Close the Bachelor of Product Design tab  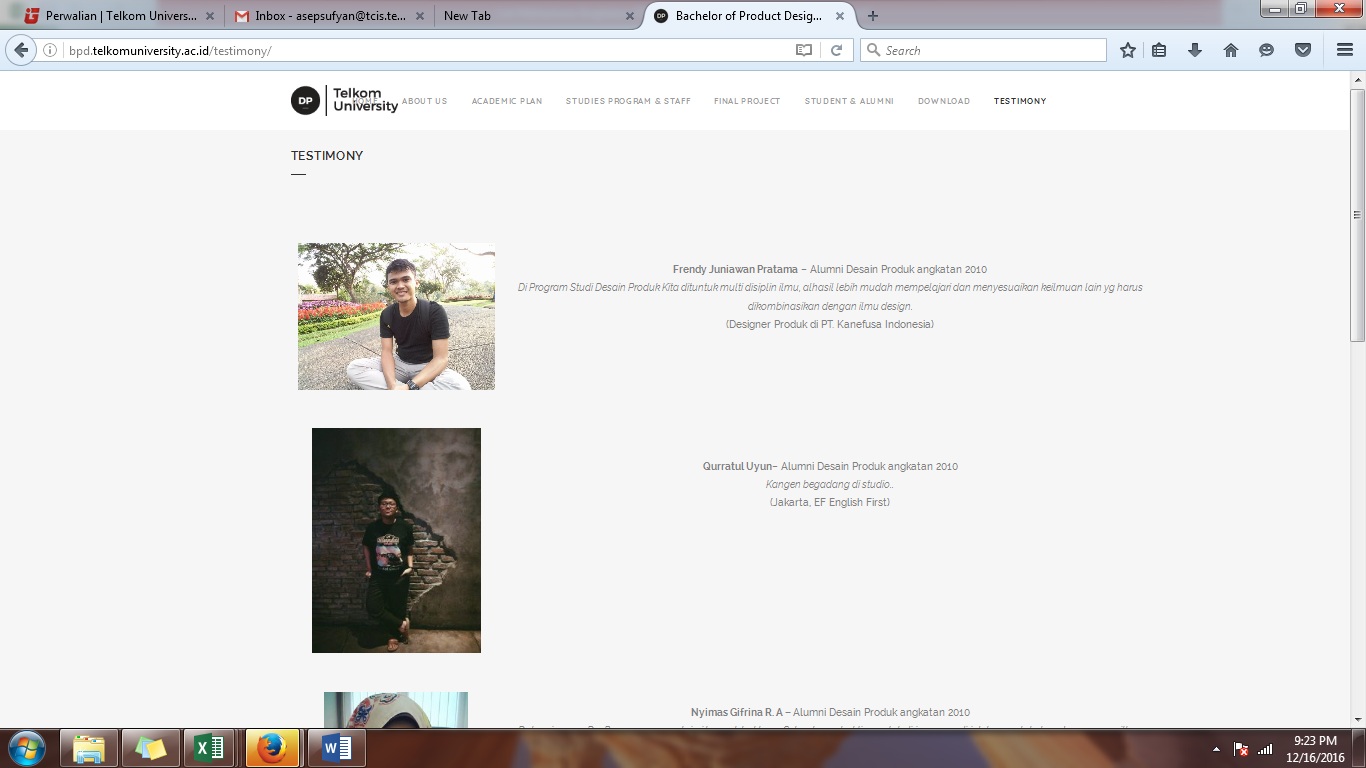840,16
